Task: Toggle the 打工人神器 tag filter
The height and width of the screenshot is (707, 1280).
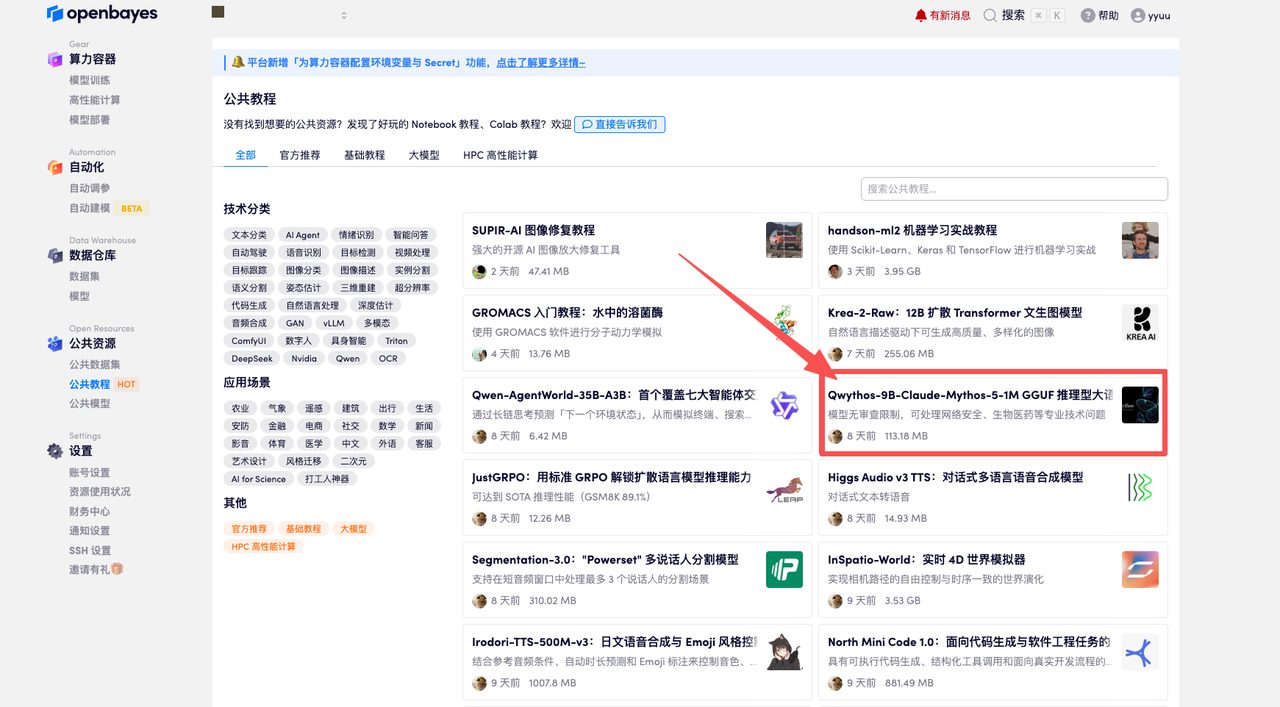Action: click(x=328, y=479)
